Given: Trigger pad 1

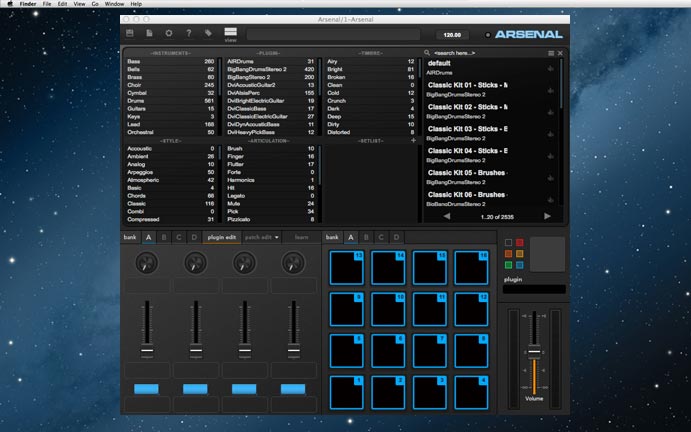Looking at the screenshot, I should (x=346, y=392).
